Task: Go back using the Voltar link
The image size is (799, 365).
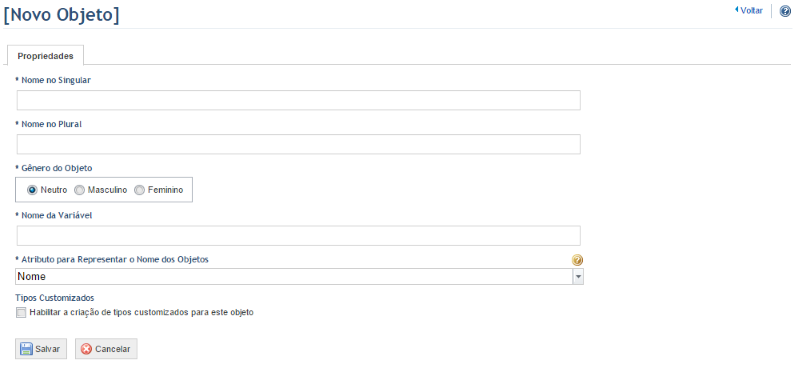Action: coord(749,10)
